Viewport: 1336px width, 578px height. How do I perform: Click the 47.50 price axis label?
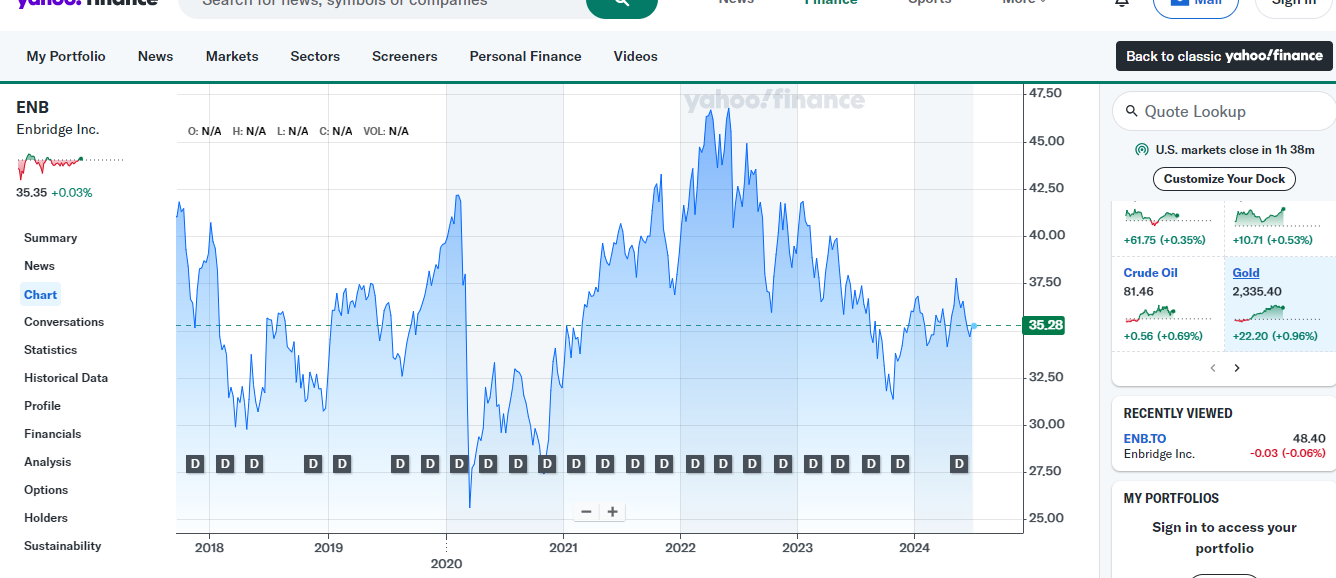click(x=1046, y=93)
